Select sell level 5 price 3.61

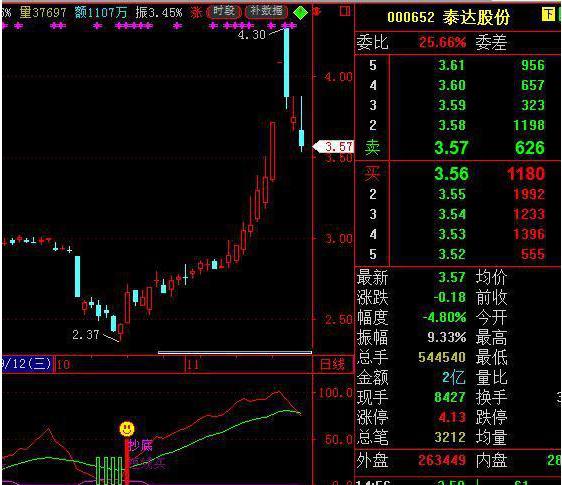tap(451, 65)
